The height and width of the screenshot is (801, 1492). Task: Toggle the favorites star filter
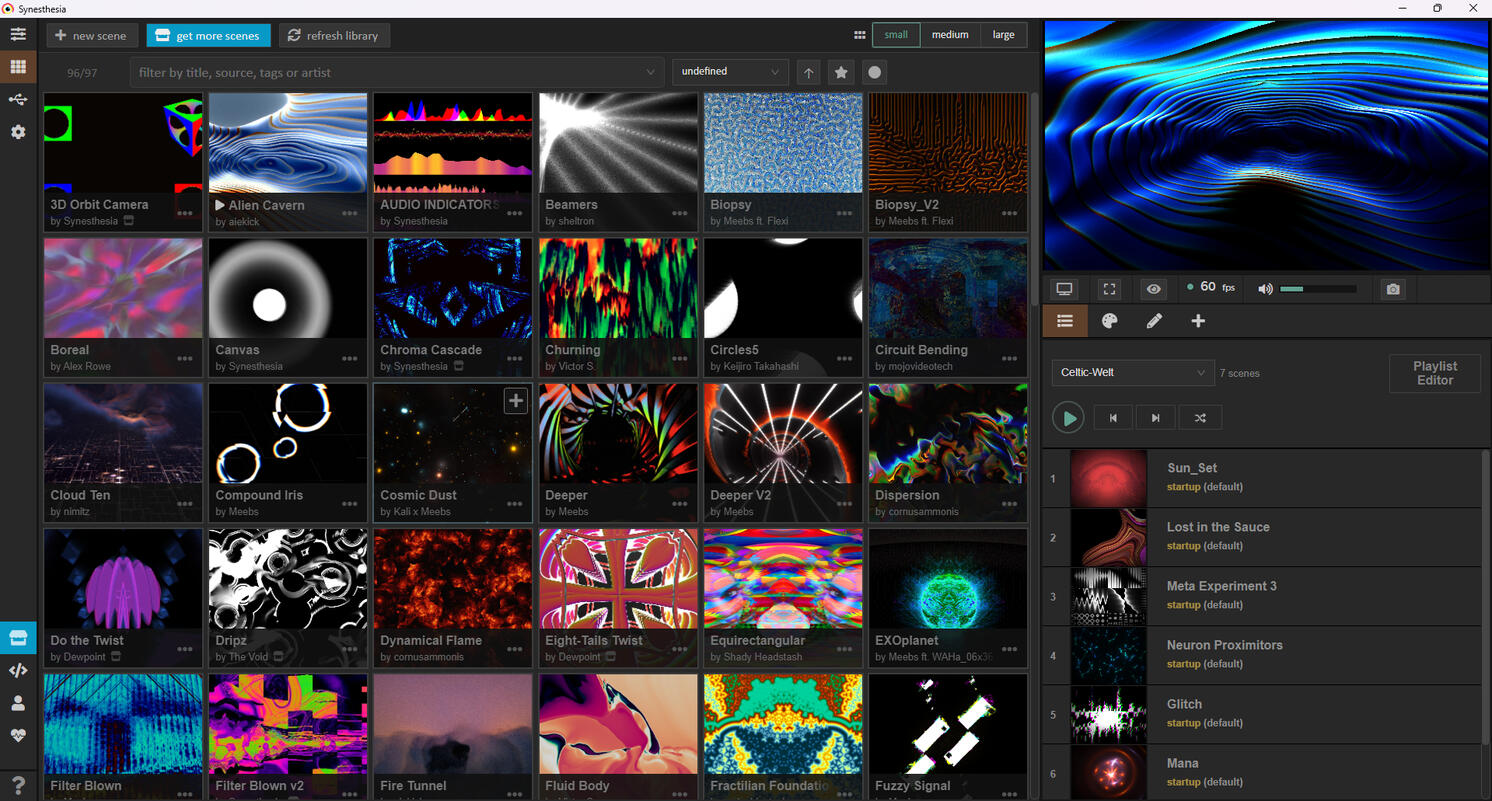(x=841, y=72)
